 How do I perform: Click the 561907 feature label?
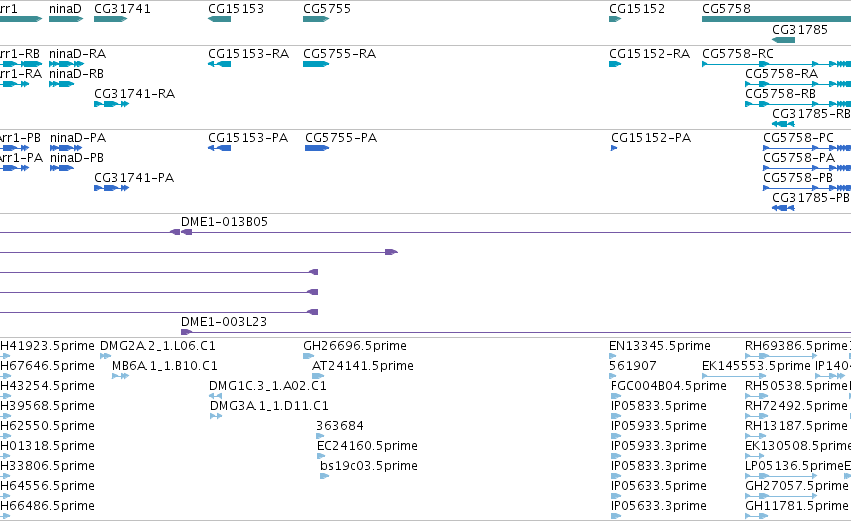coord(633,366)
